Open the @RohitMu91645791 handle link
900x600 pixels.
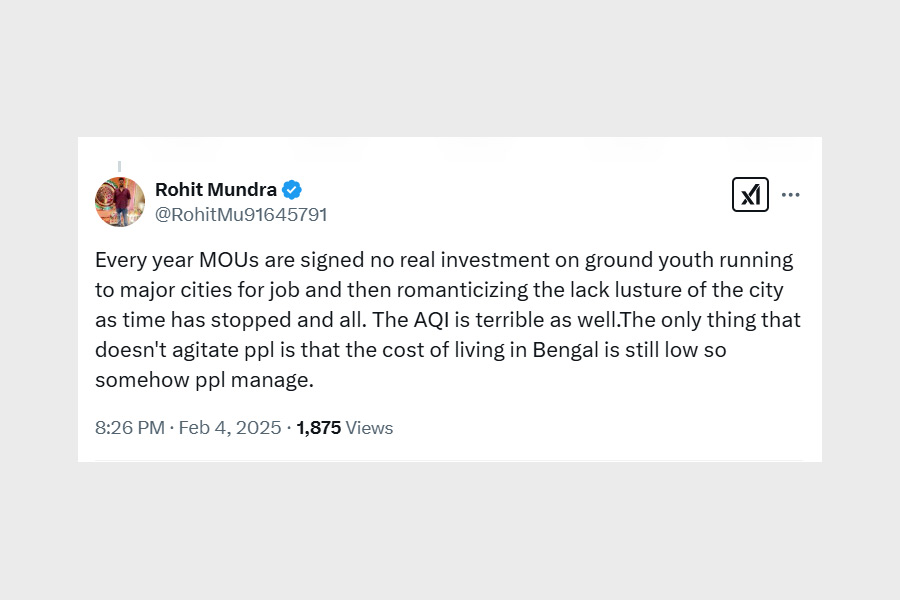tap(241, 214)
